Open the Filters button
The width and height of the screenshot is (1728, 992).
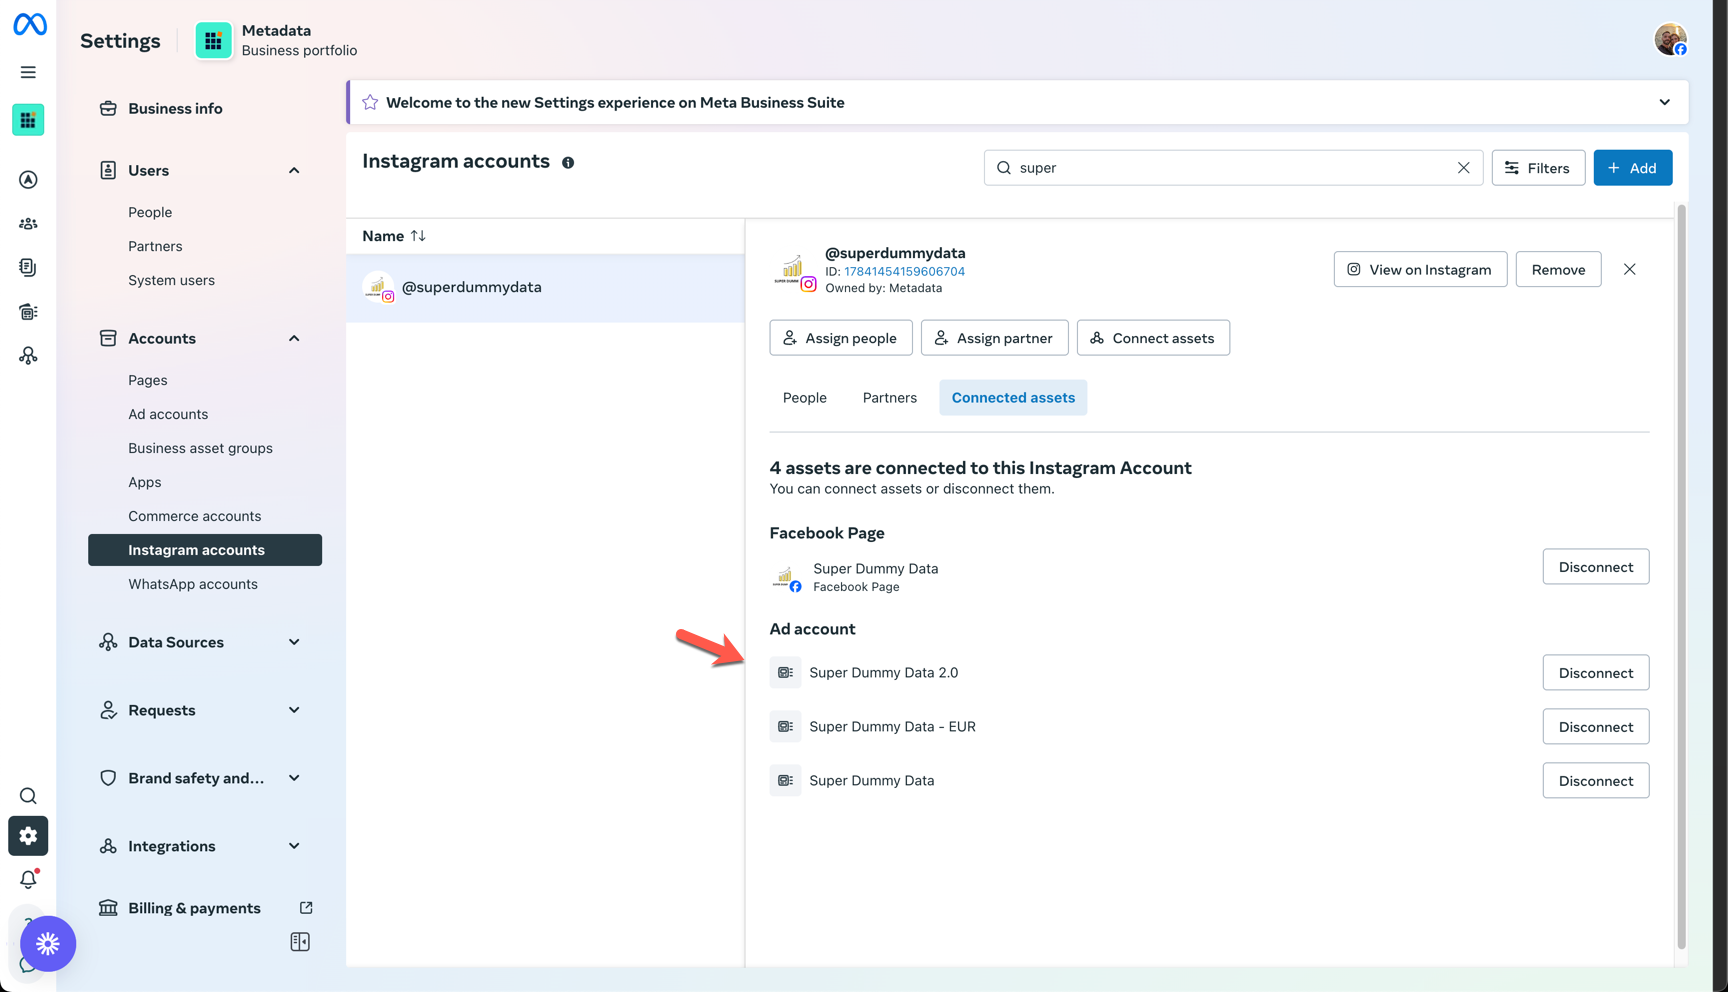1537,168
